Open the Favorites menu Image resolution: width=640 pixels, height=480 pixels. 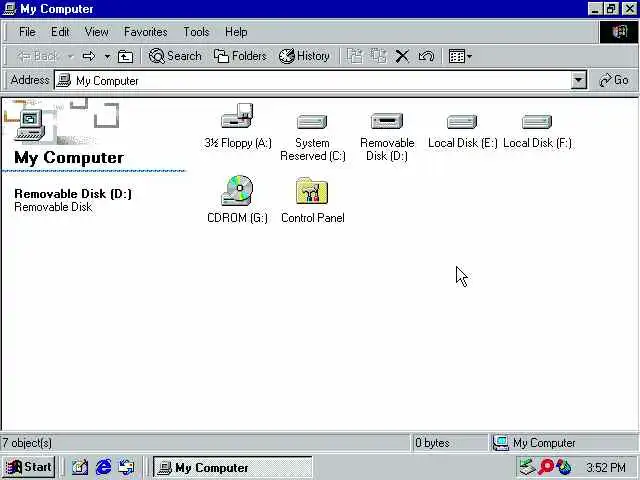click(146, 32)
